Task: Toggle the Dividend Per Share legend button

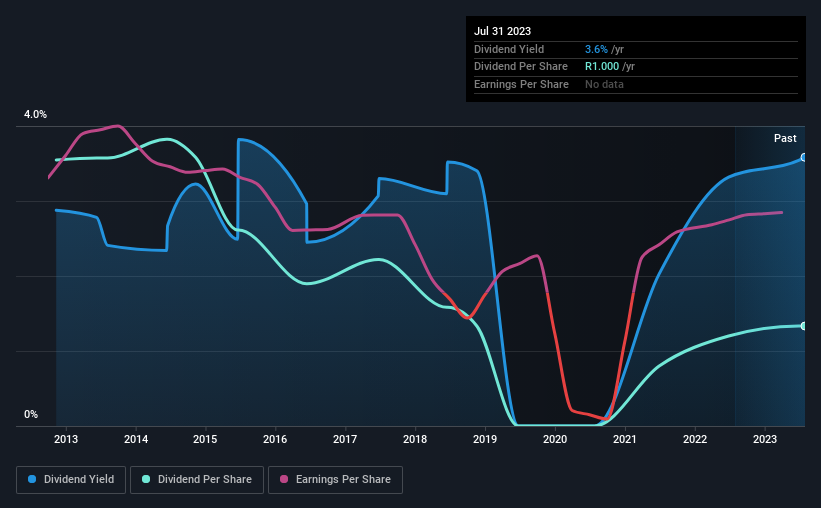Action: pos(197,480)
